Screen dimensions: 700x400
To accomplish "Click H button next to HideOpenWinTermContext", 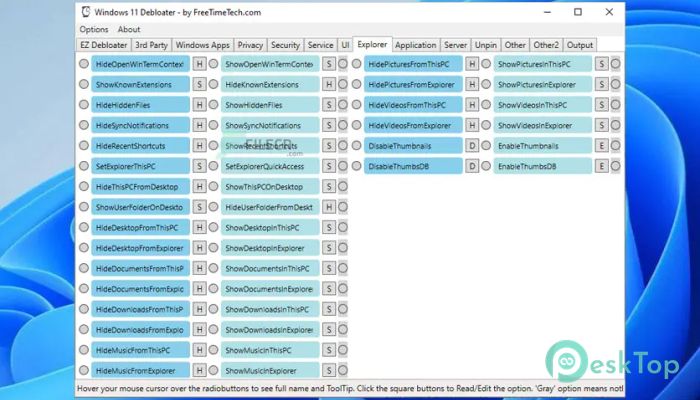I will click(x=199, y=64).
